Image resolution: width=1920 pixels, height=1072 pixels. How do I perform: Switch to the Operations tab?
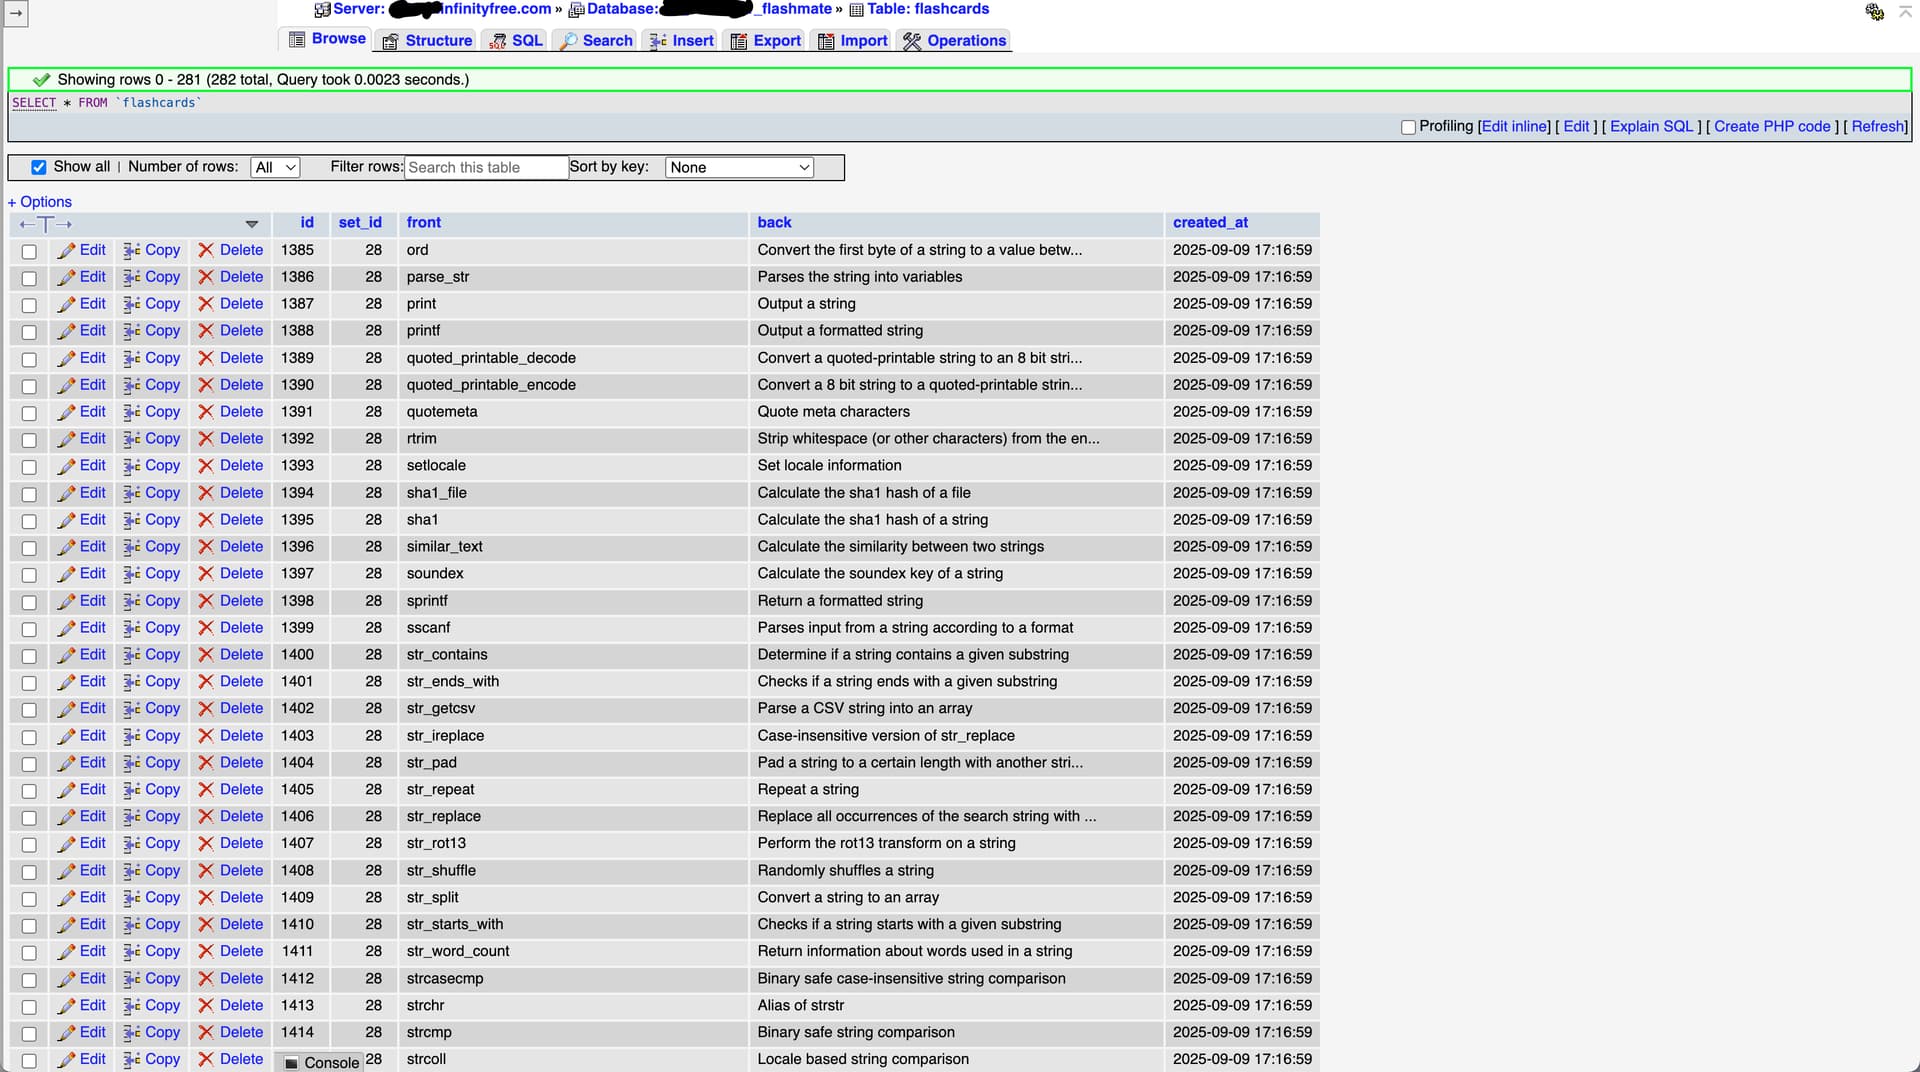pyautogui.click(x=955, y=41)
